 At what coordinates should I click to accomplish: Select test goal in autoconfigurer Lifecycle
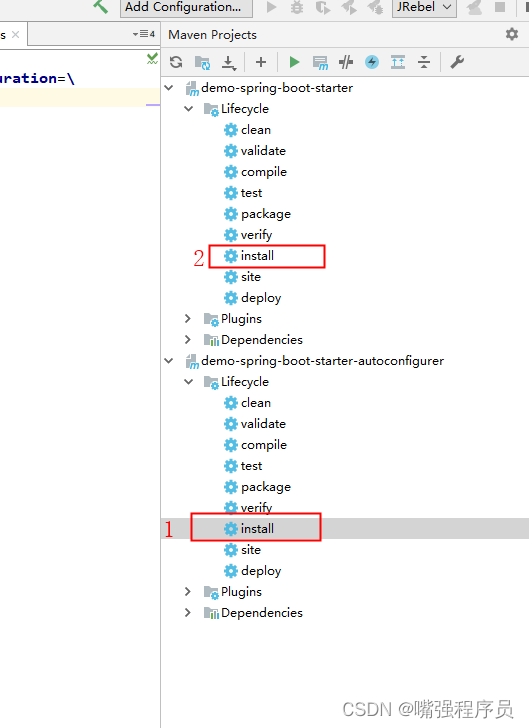(345, 466)
